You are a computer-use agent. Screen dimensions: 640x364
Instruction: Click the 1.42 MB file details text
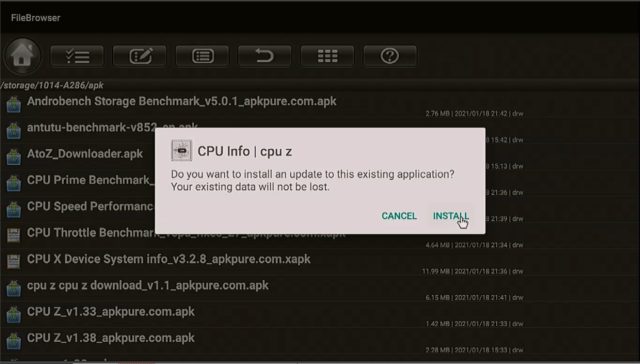(x=474, y=324)
